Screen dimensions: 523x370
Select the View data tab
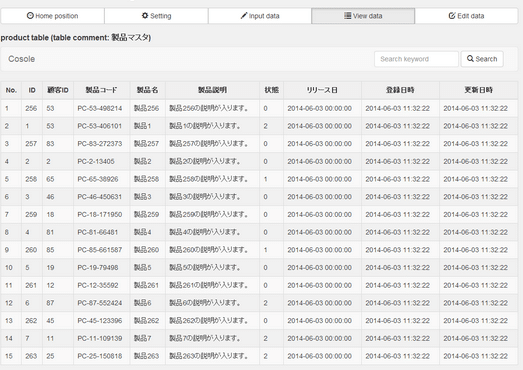[x=363, y=16]
